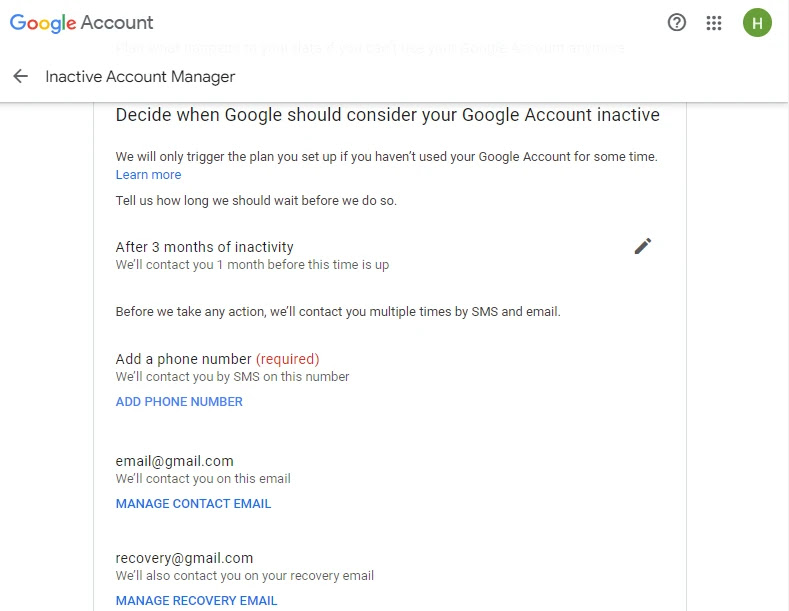
Task: Click the email@gmail.com contact address
Action: coord(174,461)
